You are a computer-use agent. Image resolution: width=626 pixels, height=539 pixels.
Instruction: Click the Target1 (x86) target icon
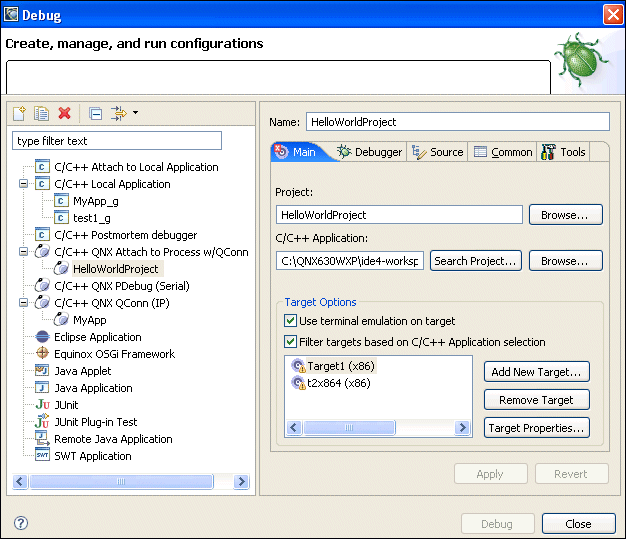(x=298, y=366)
